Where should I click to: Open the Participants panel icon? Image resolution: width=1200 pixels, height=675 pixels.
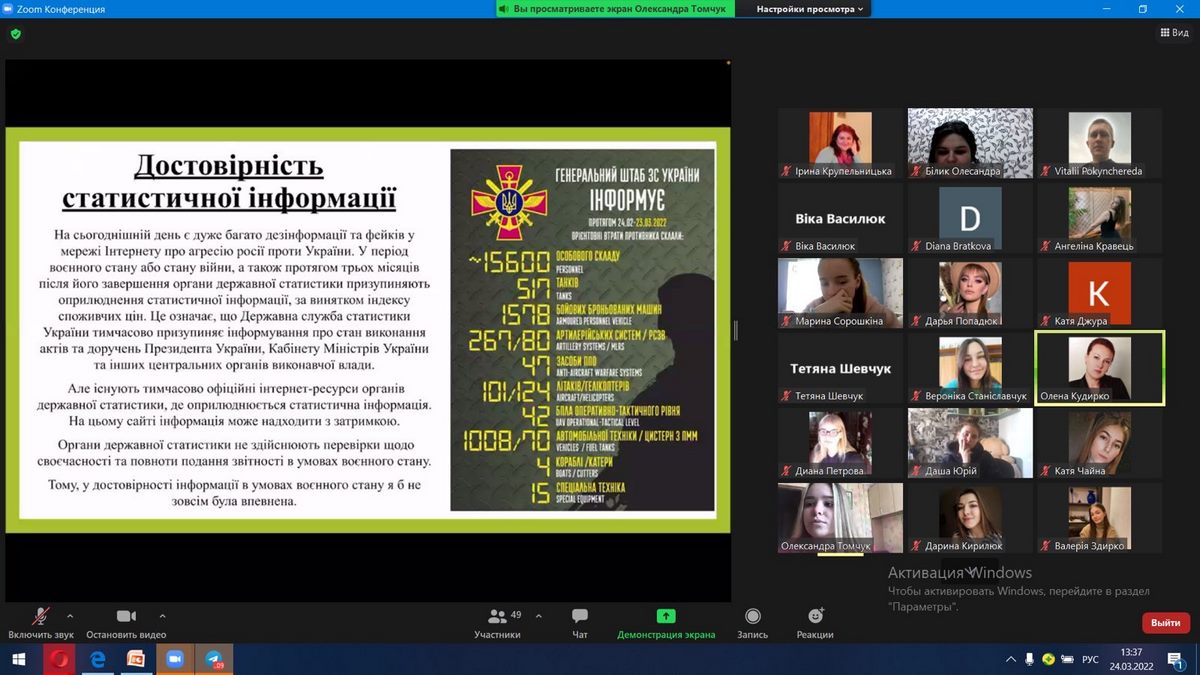[497, 617]
